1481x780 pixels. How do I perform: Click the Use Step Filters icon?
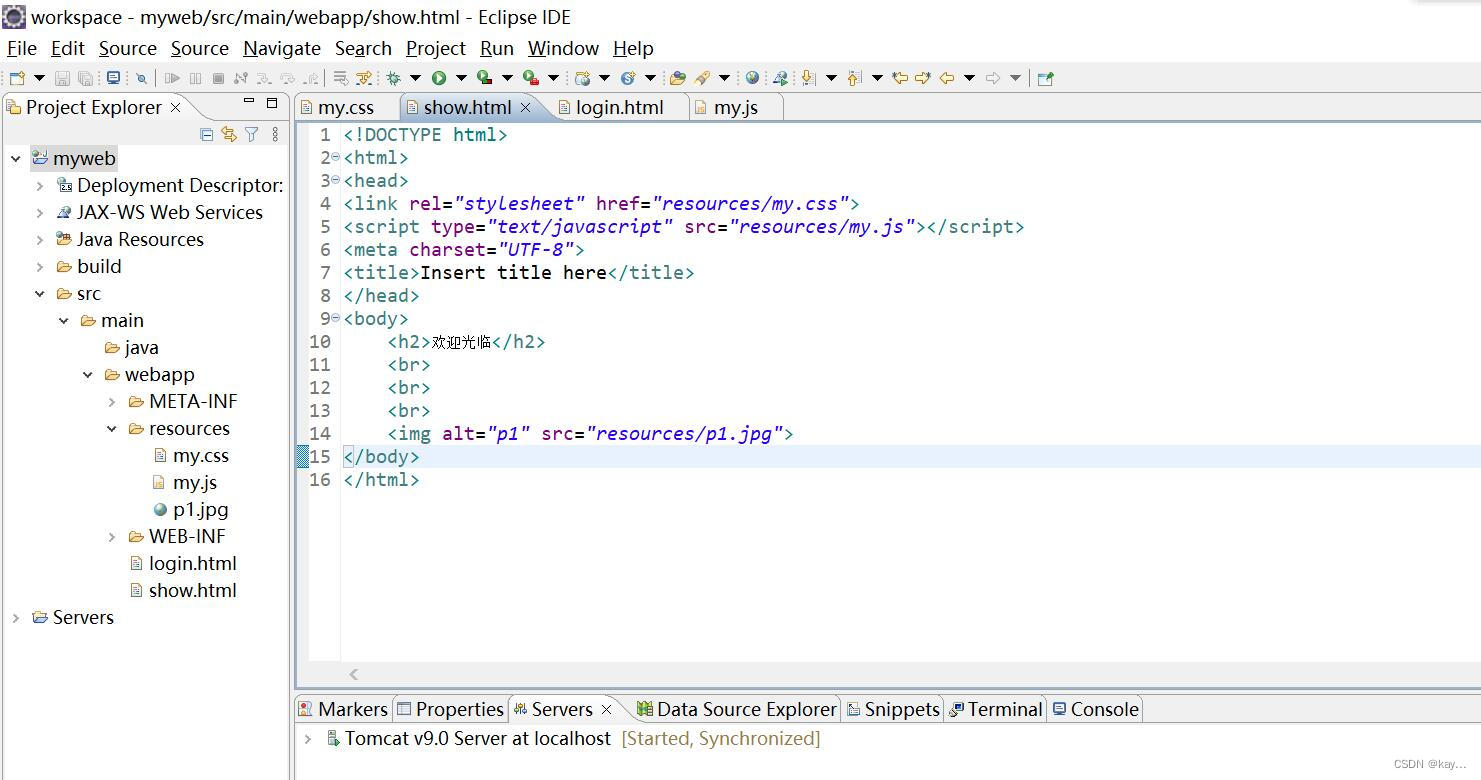click(x=364, y=78)
